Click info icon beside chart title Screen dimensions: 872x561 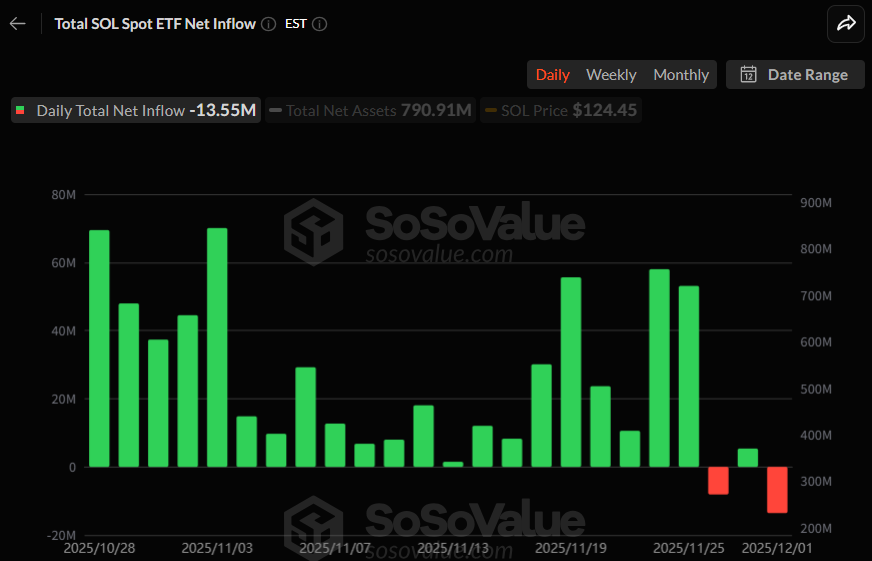pos(268,24)
